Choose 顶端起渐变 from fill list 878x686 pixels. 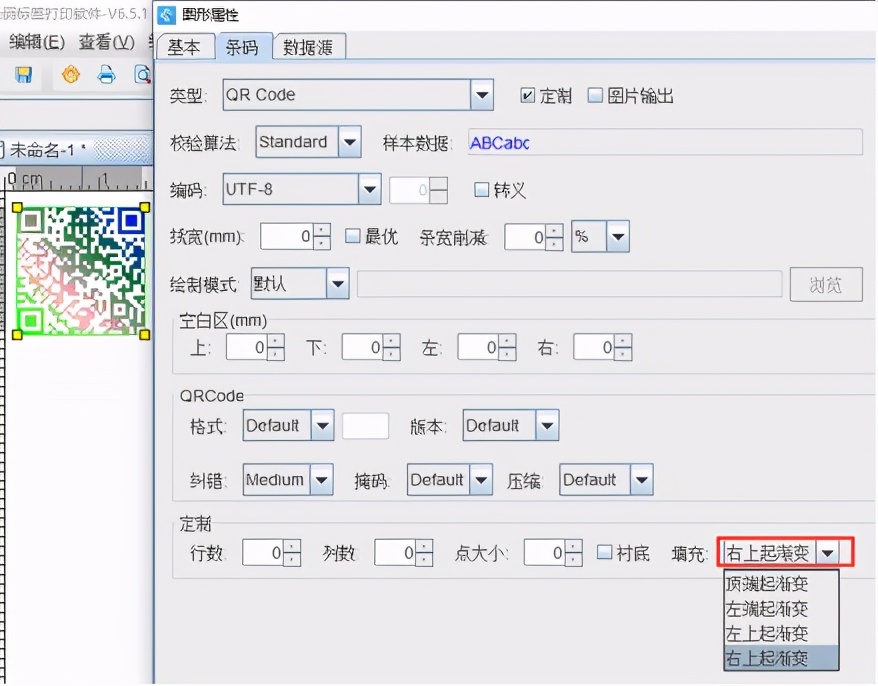781,584
